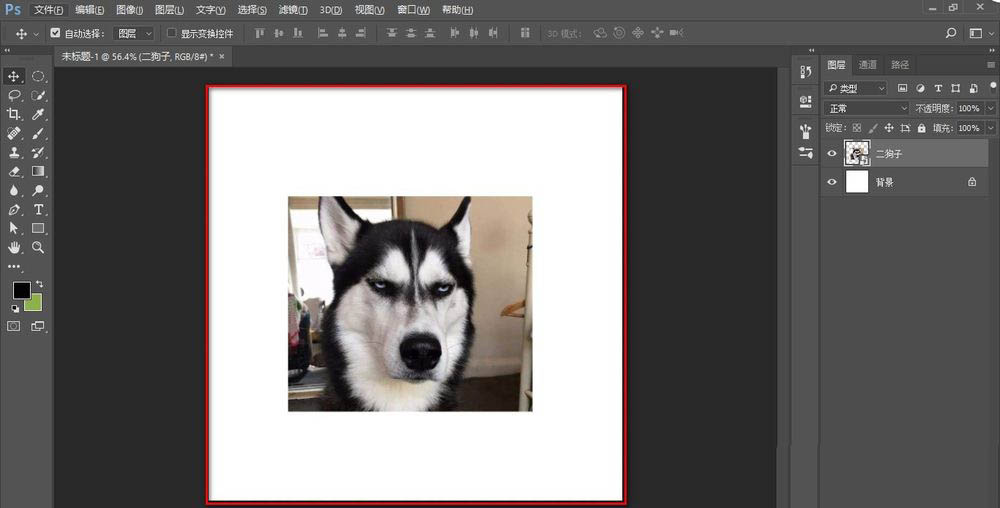This screenshot has height=508, width=1000.
Task: Toggle lock all padlock
Action: [922, 128]
